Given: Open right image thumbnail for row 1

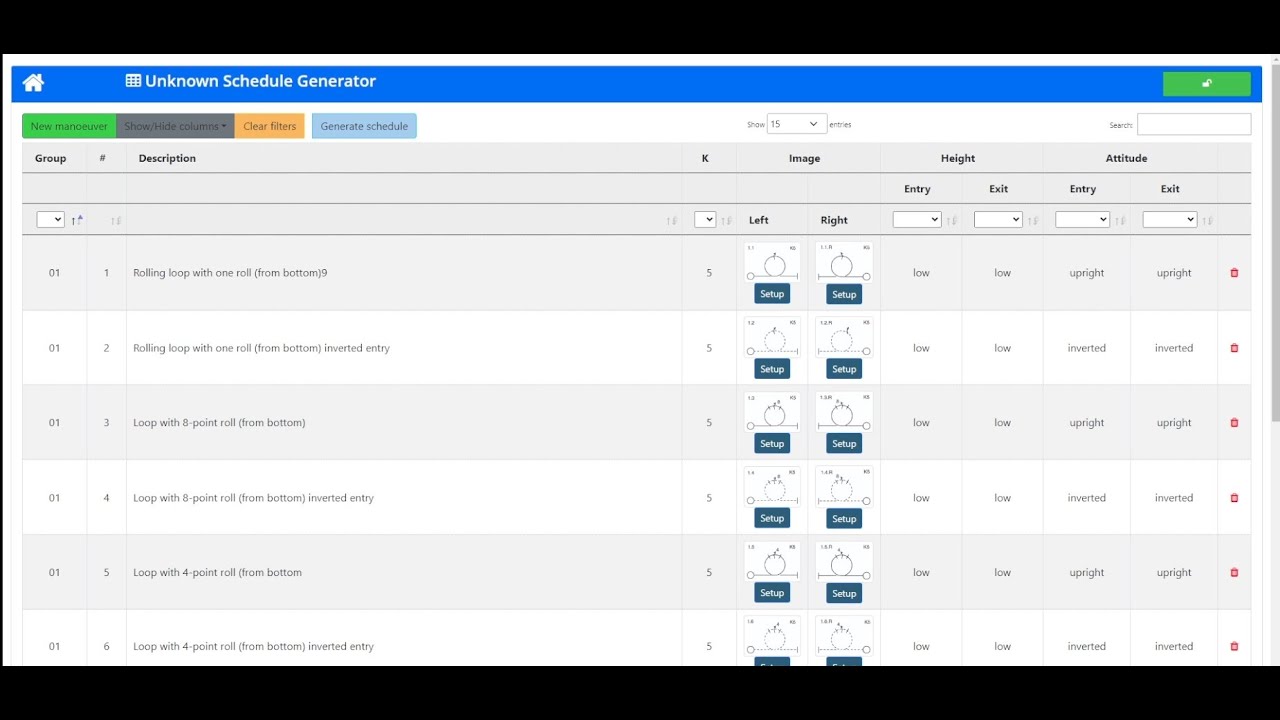Looking at the screenshot, I should point(844,262).
